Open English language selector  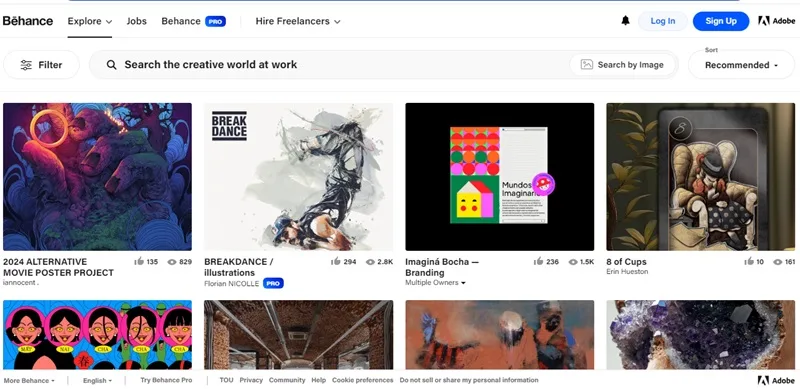(x=97, y=380)
